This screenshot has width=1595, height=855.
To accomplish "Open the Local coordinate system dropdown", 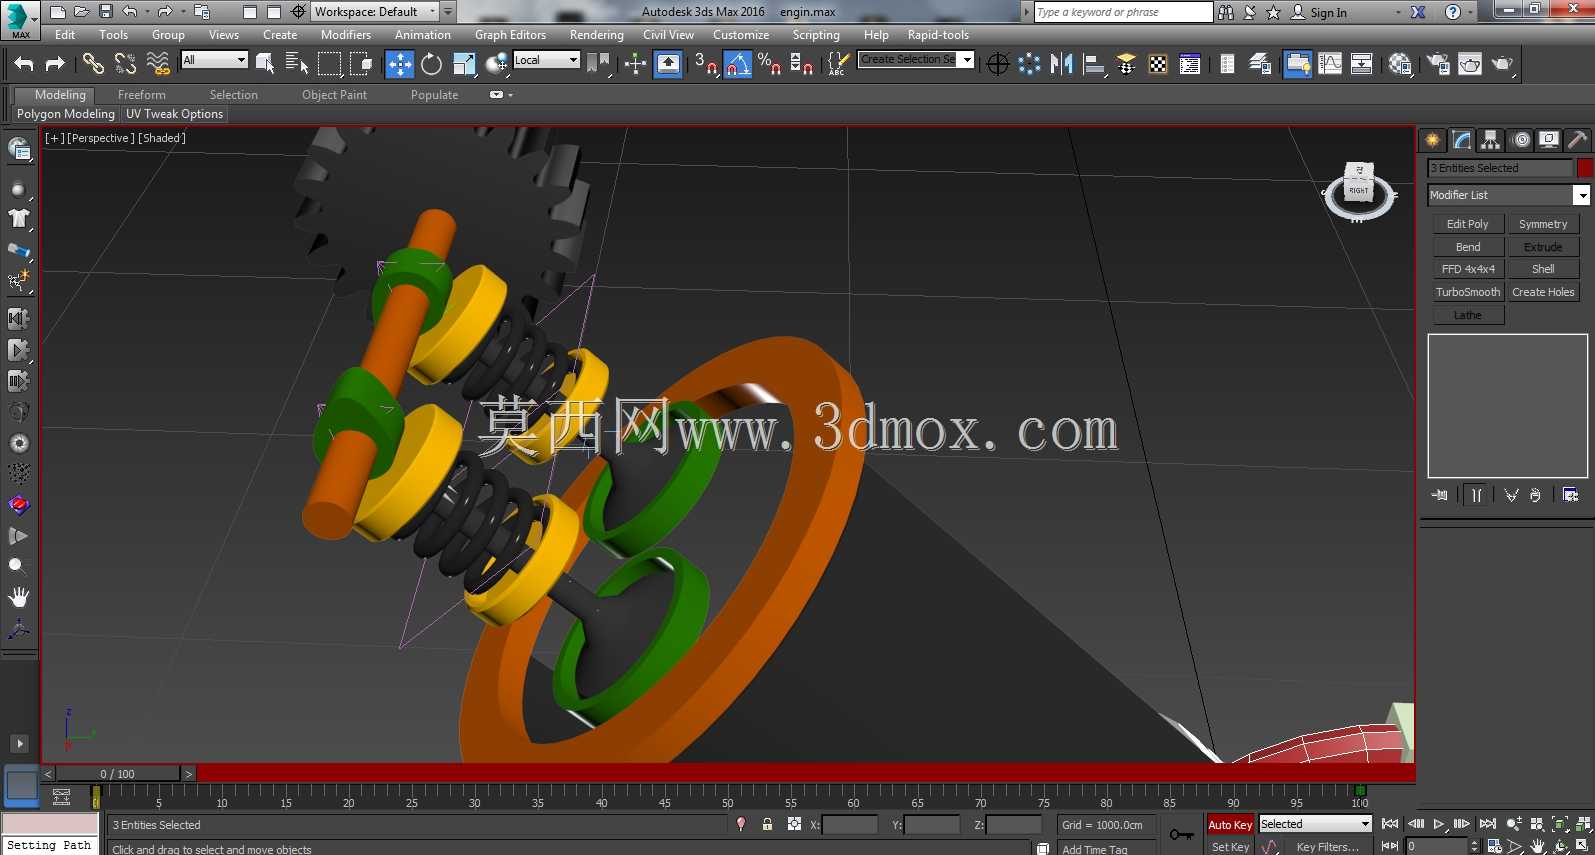I will click(546, 60).
